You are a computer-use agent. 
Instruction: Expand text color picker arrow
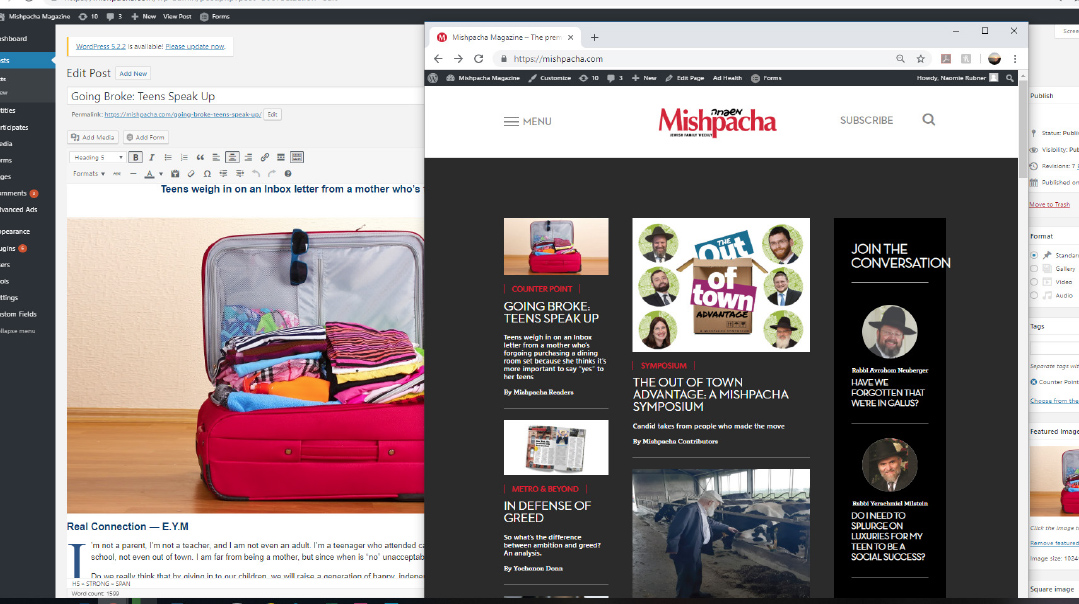pyautogui.click(x=161, y=174)
